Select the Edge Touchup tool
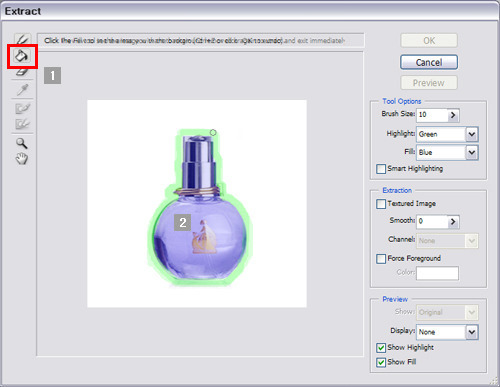500x387 pixels. coord(22,124)
